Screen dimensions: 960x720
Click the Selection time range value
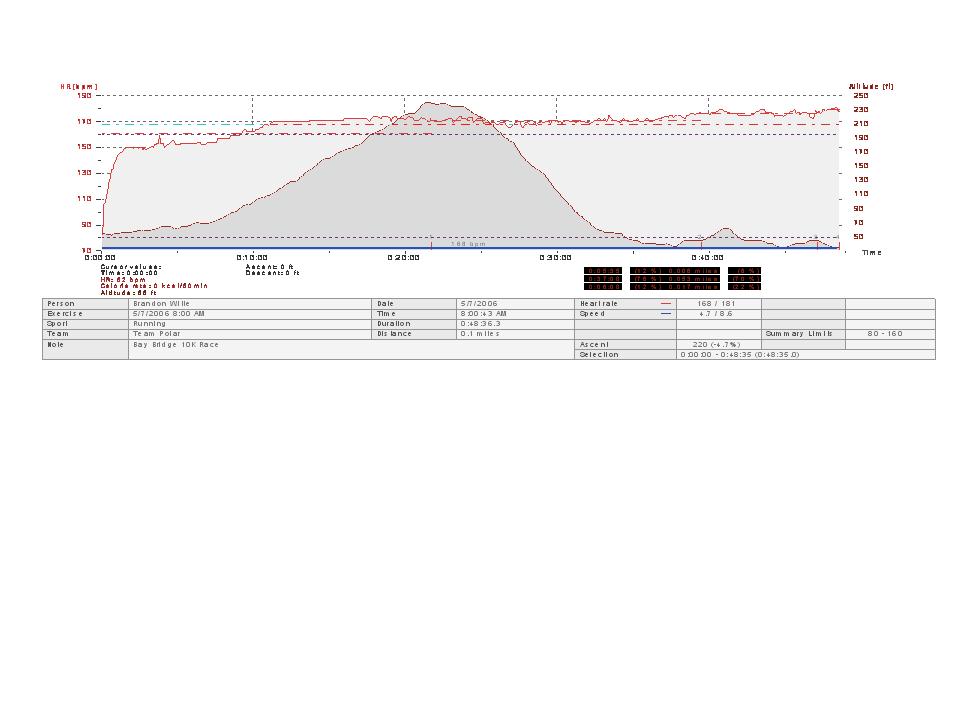point(740,354)
